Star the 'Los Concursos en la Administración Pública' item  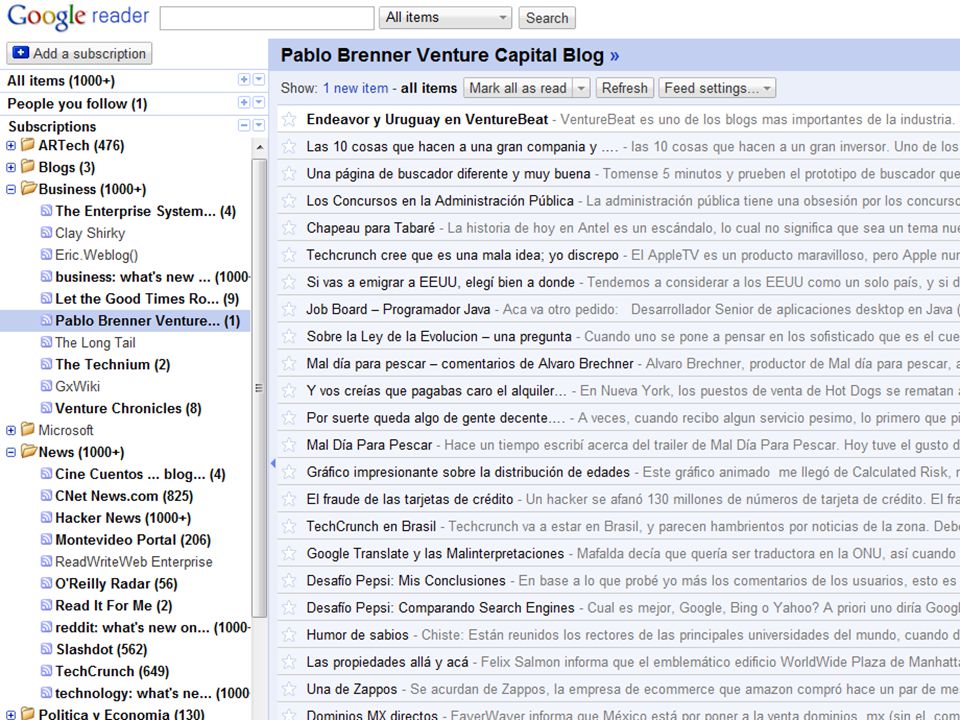pos(289,201)
